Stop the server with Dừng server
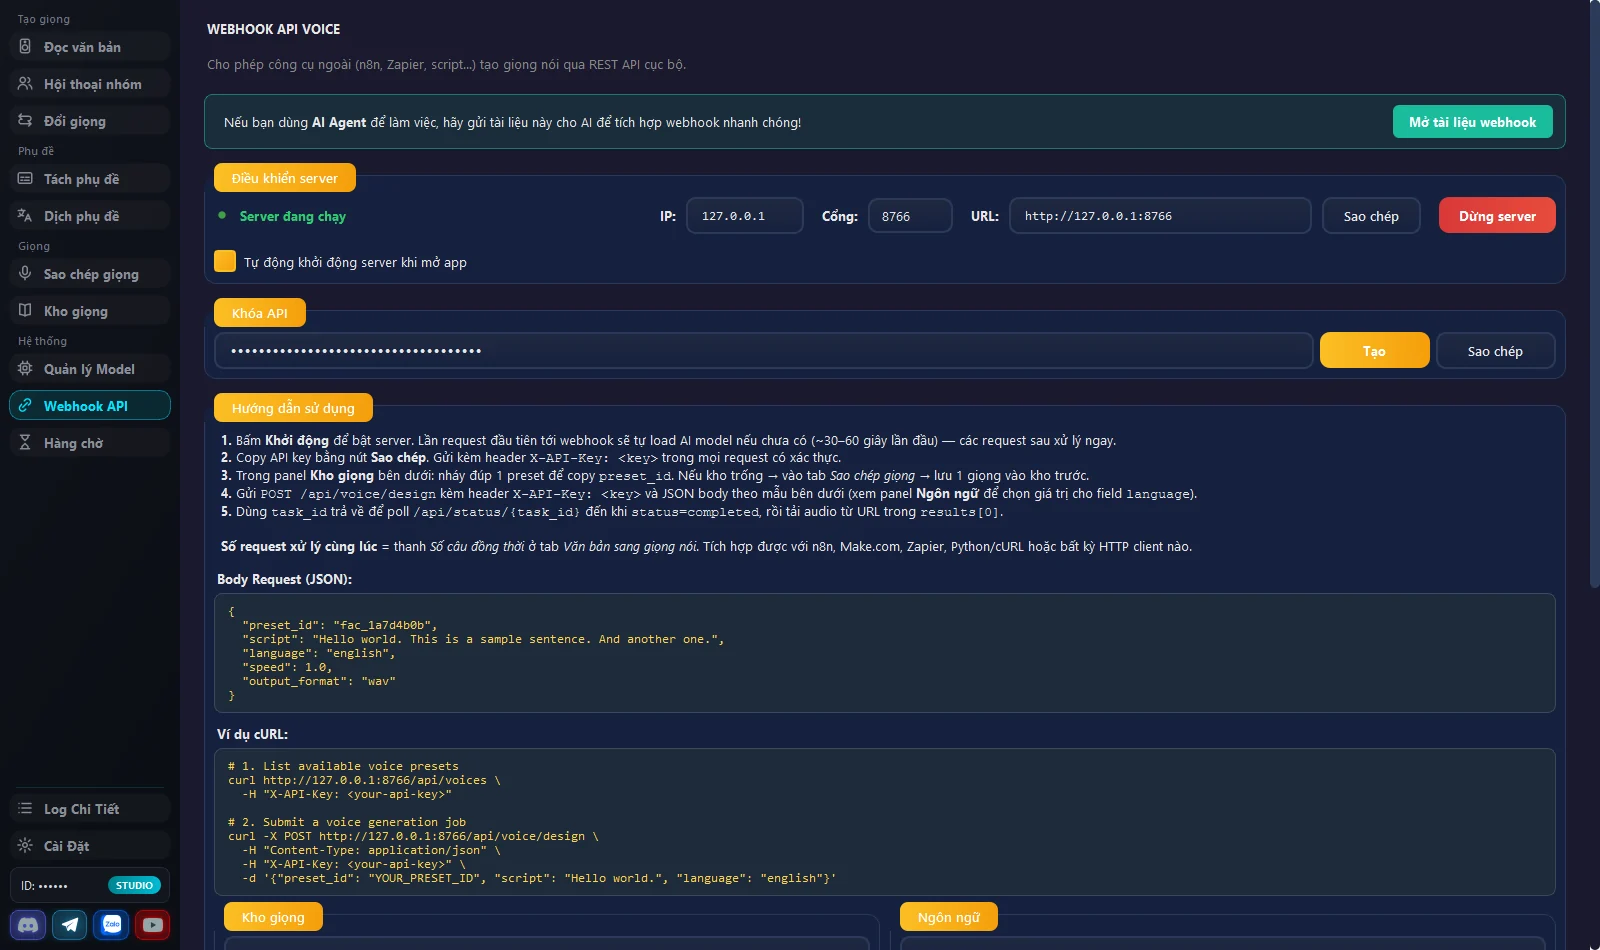Image resolution: width=1600 pixels, height=950 pixels. (1497, 216)
